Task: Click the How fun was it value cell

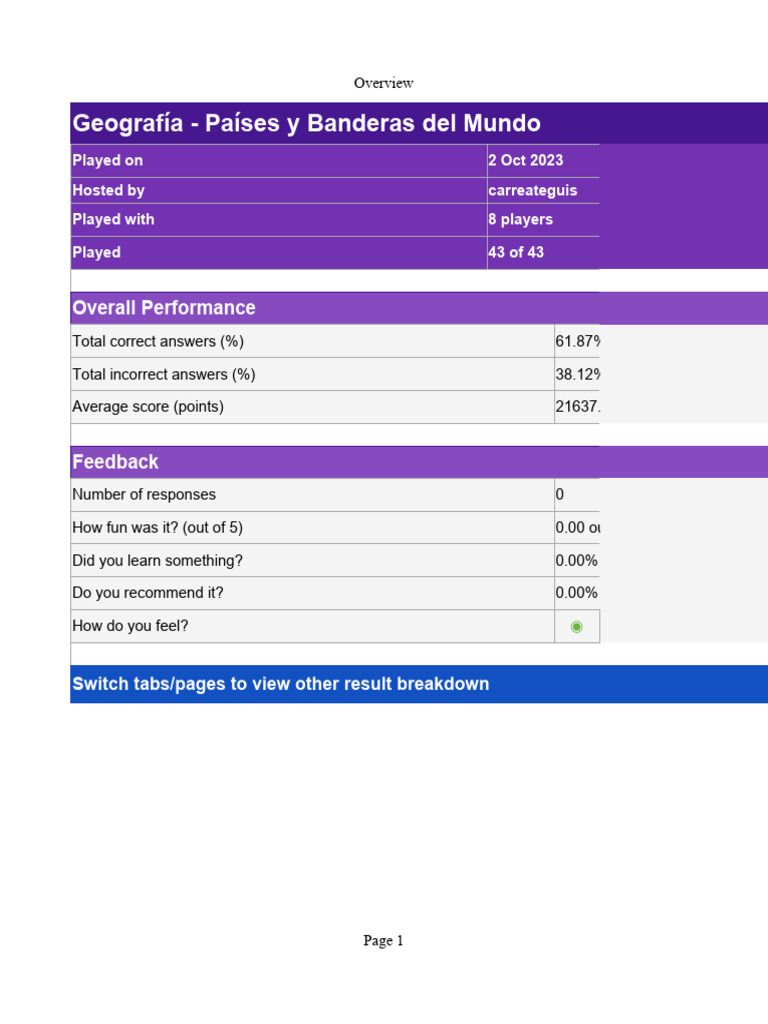Action: 577,528
